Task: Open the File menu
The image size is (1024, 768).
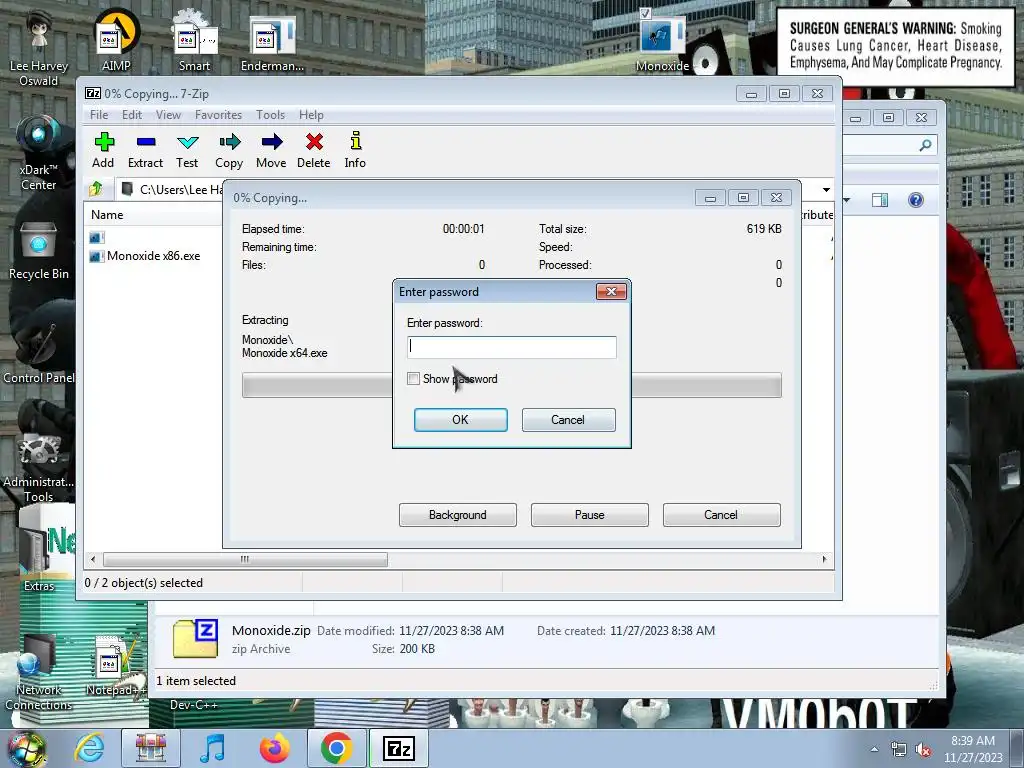Action: (99, 115)
